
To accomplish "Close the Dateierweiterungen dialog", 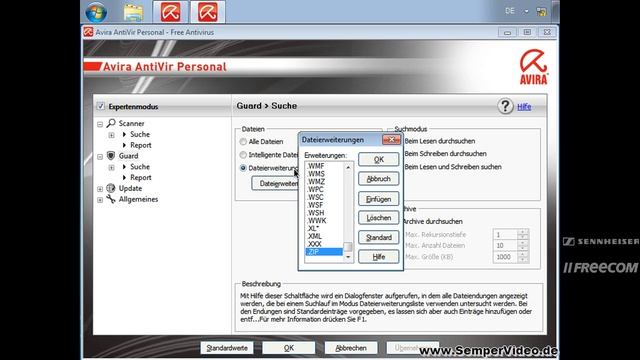I will click(391, 140).
